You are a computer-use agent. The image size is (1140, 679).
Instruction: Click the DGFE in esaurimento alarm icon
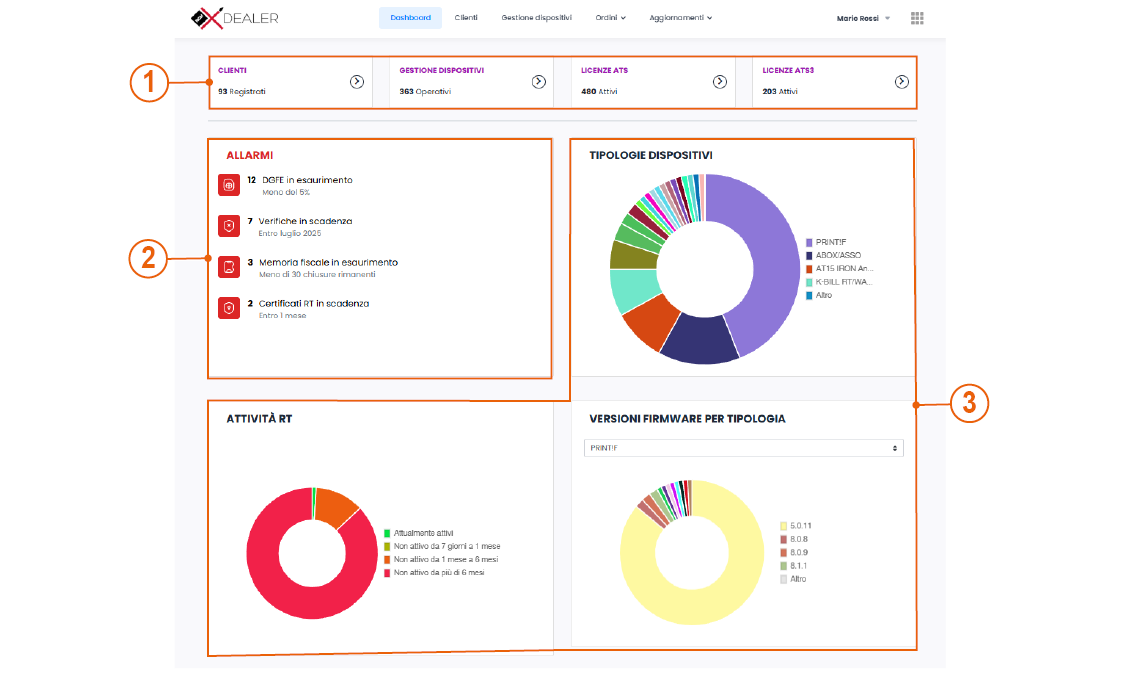(x=228, y=185)
